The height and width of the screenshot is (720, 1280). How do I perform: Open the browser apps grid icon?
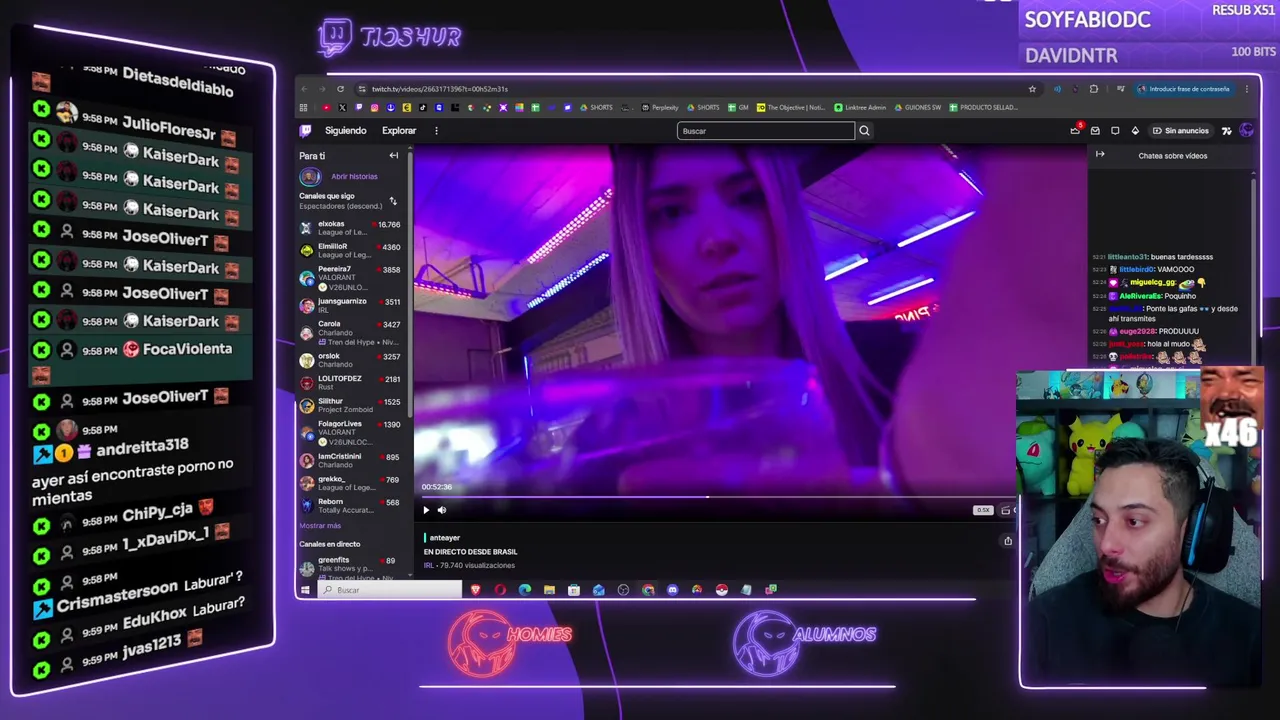304,107
